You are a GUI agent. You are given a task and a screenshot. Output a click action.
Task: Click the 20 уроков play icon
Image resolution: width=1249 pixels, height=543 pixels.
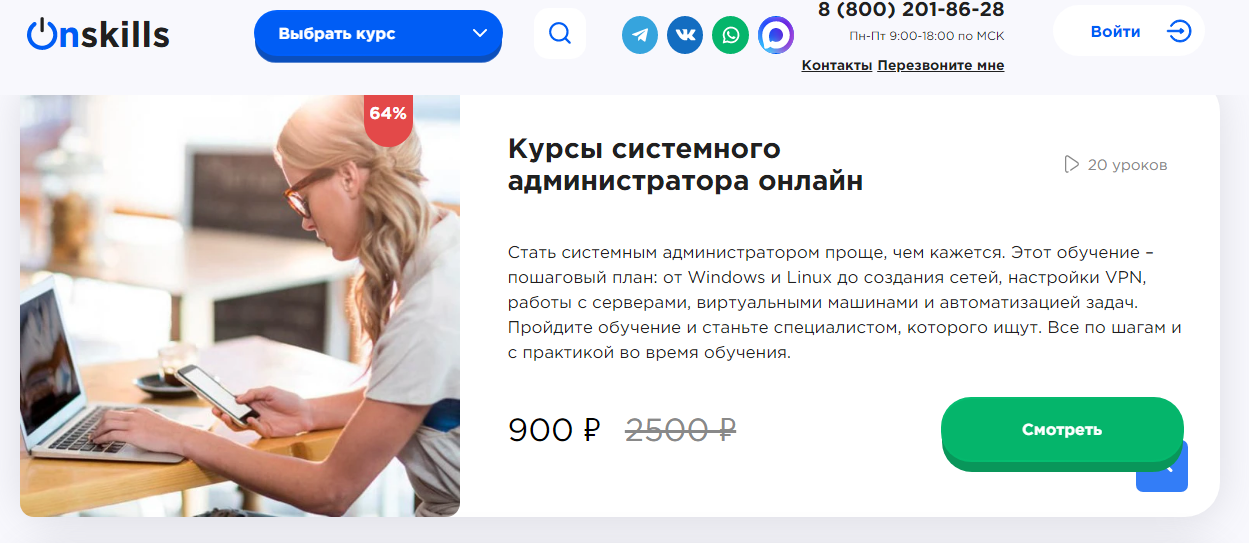tap(1072, 164)
